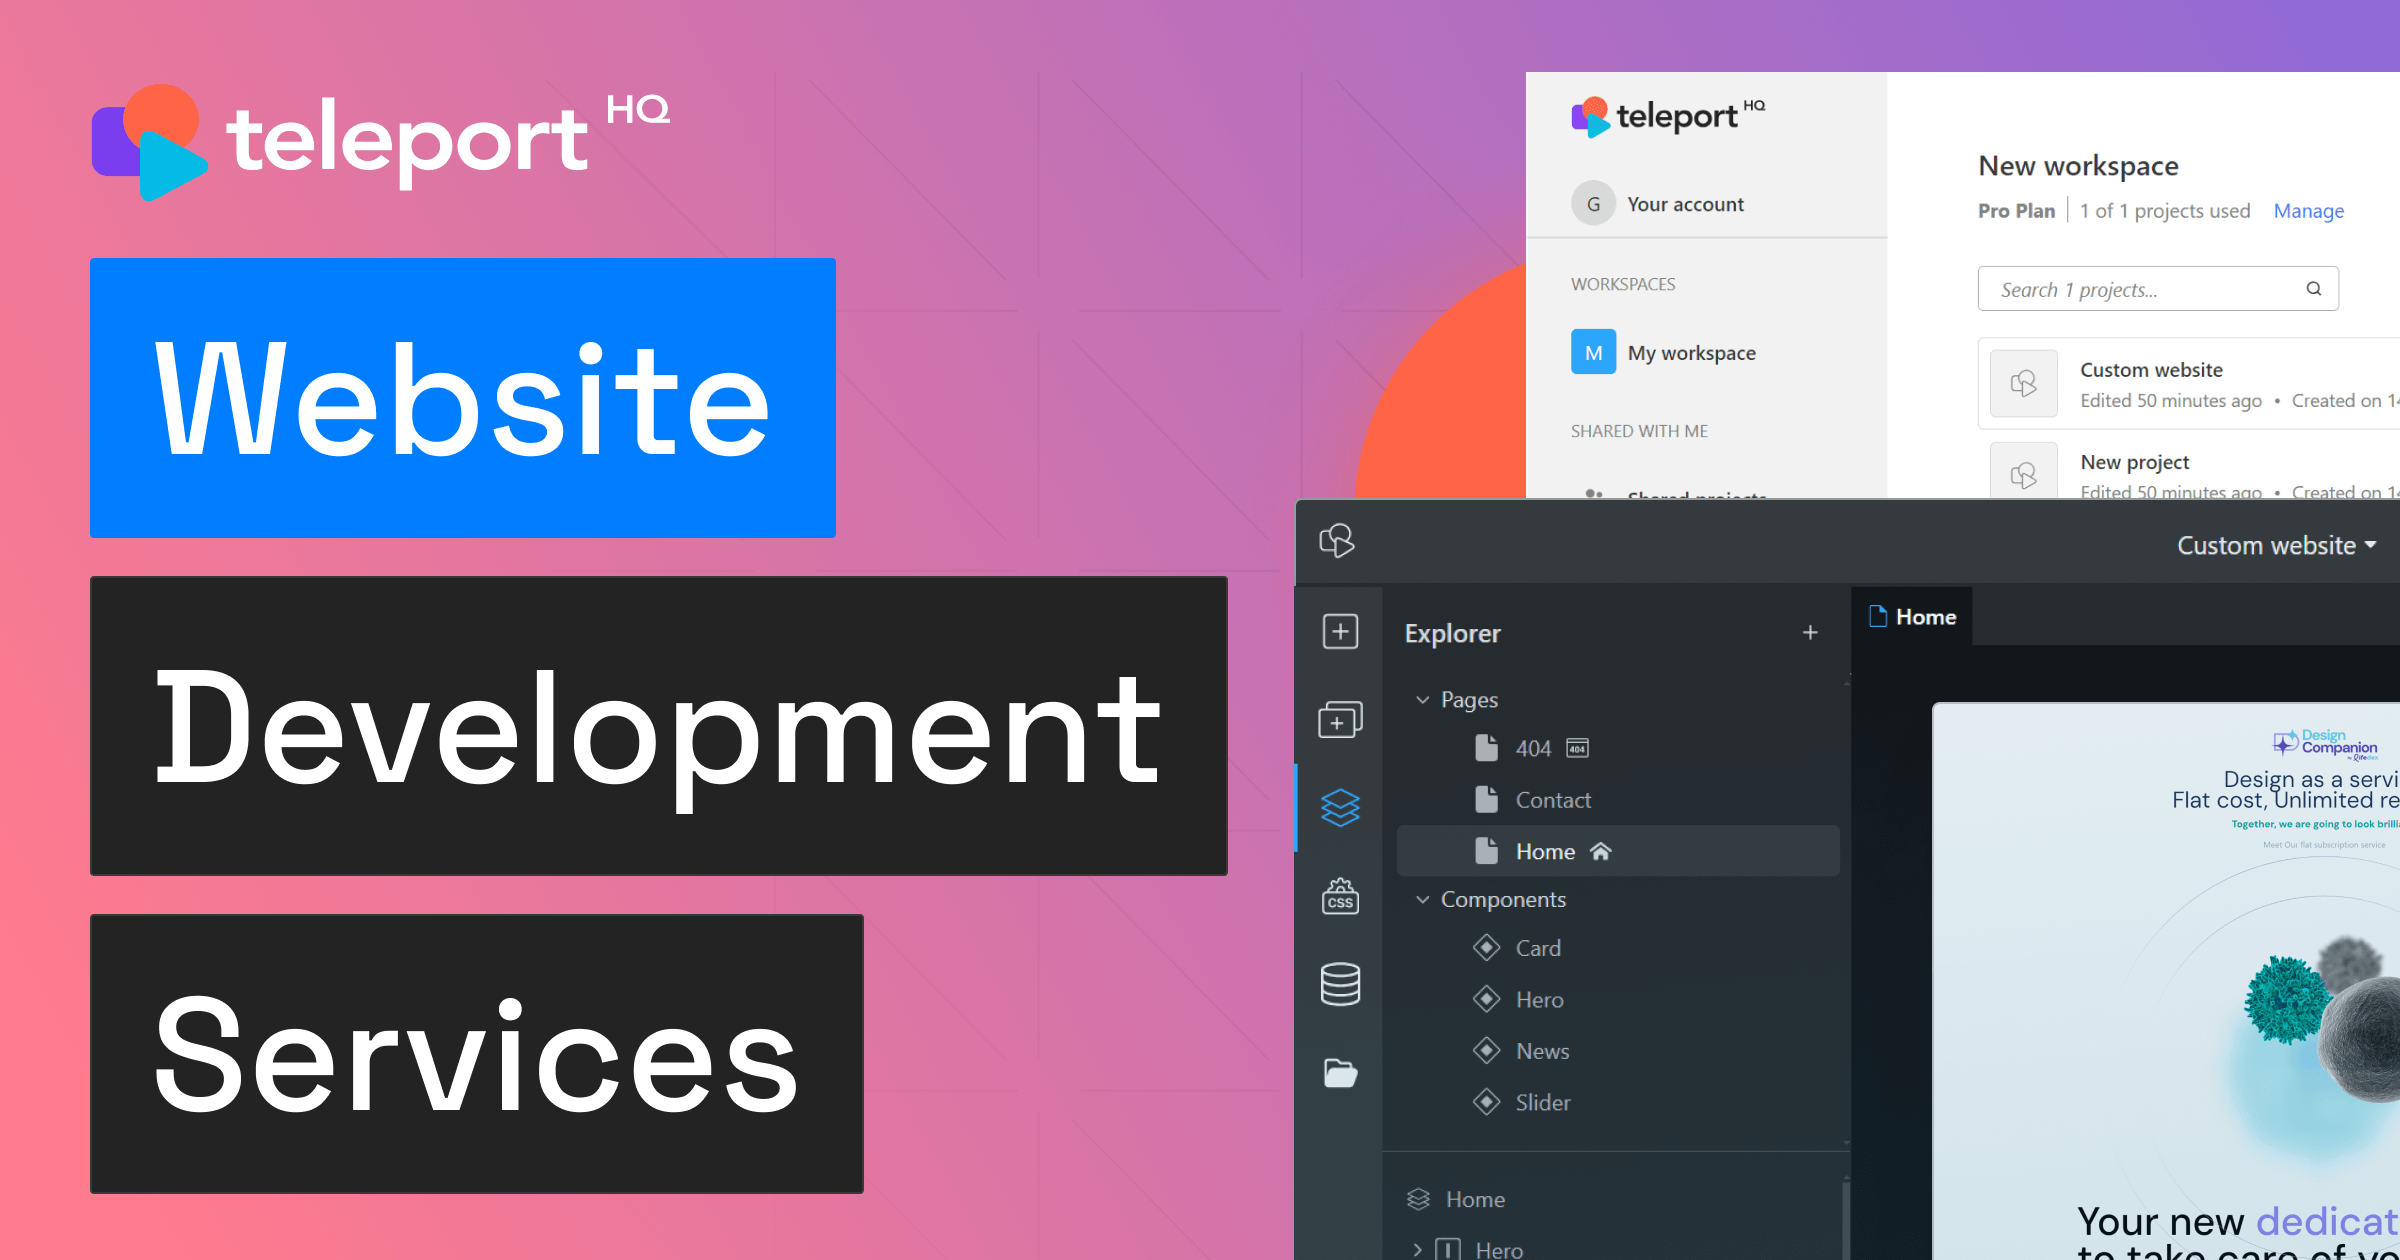Switch to the Home tab
This screenshot has height=1260, width=2400.
(1911, 616)
